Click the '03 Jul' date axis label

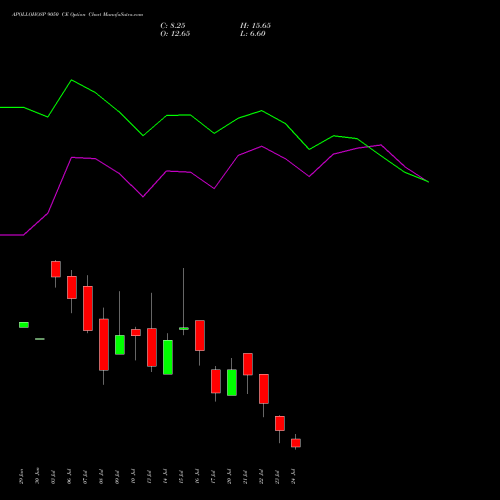[x=53, y=476]
